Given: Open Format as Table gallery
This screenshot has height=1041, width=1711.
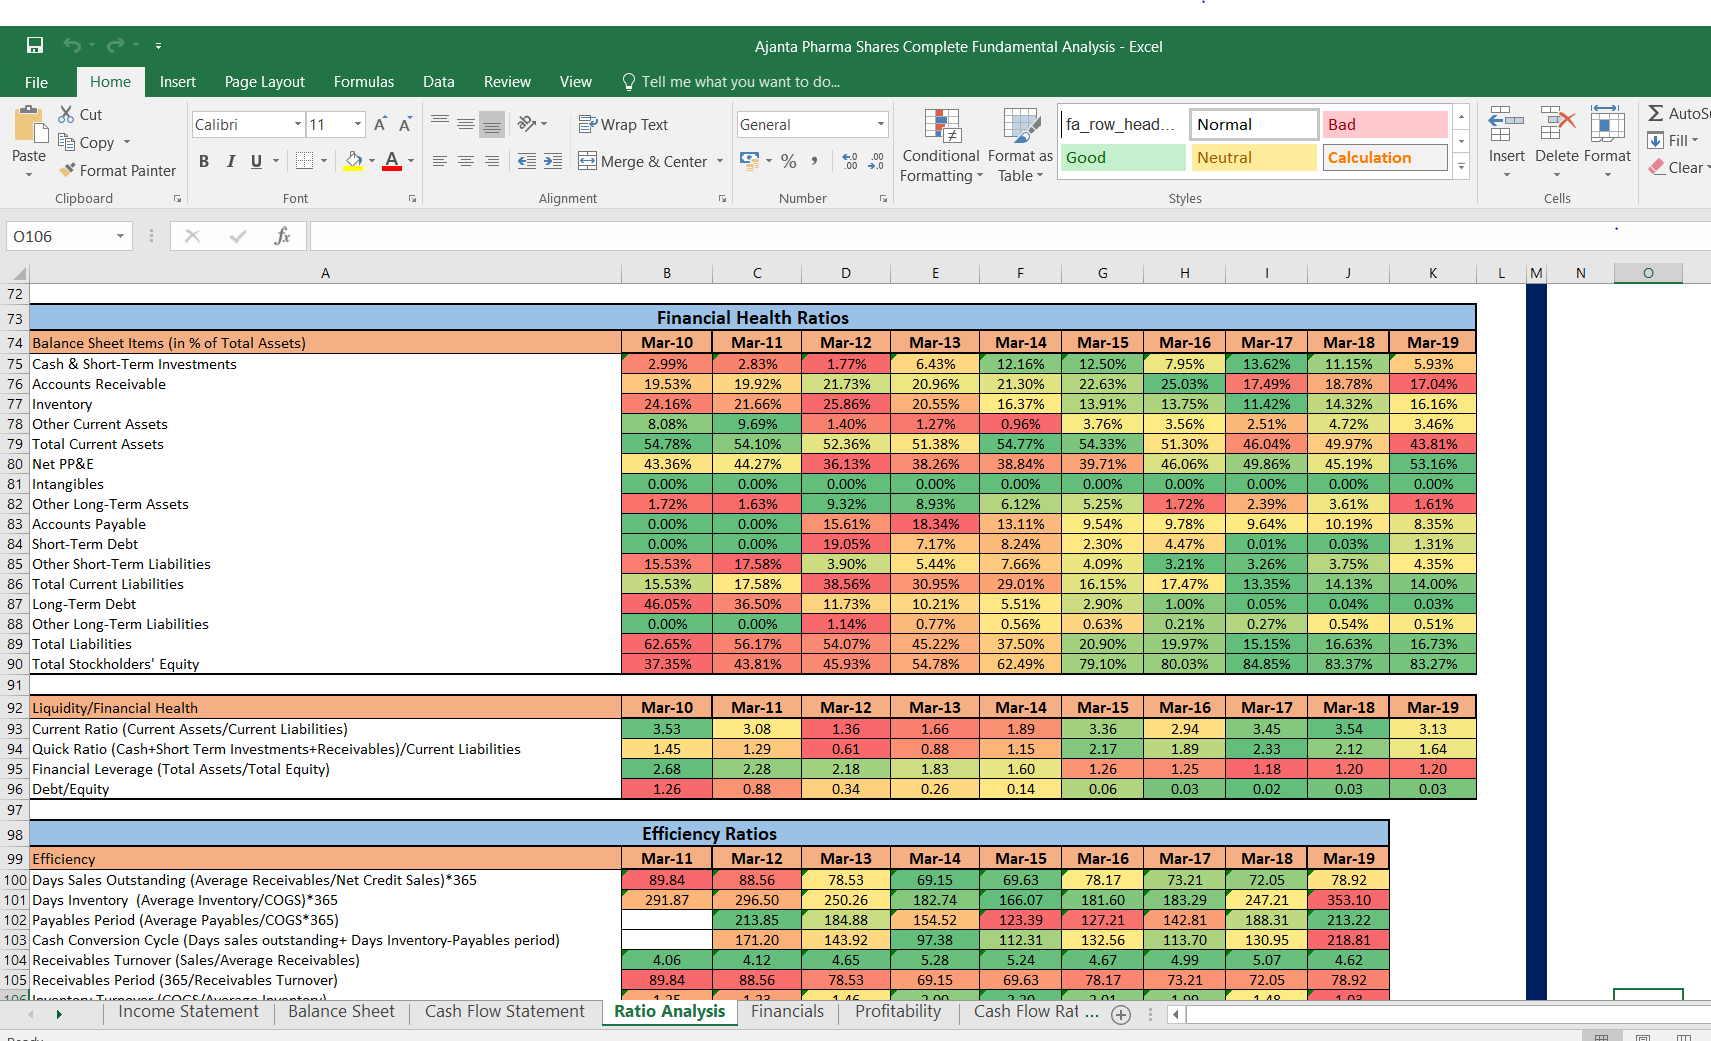Looking at the screenshot, I should [1020, 146].
